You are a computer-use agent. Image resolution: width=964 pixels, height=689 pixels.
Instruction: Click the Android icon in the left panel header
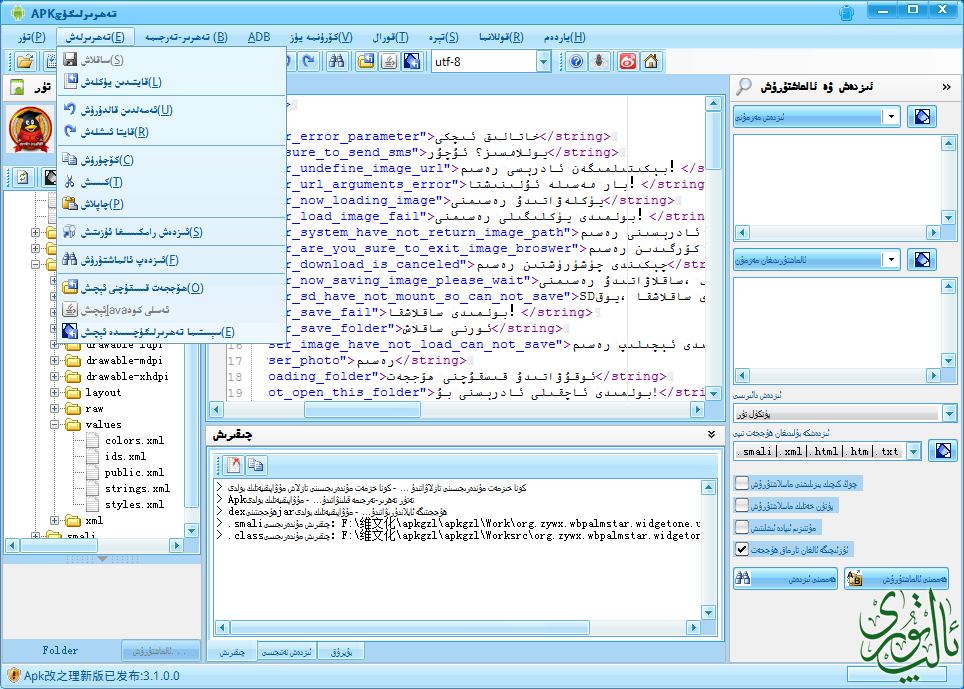[x=17, y=87]
